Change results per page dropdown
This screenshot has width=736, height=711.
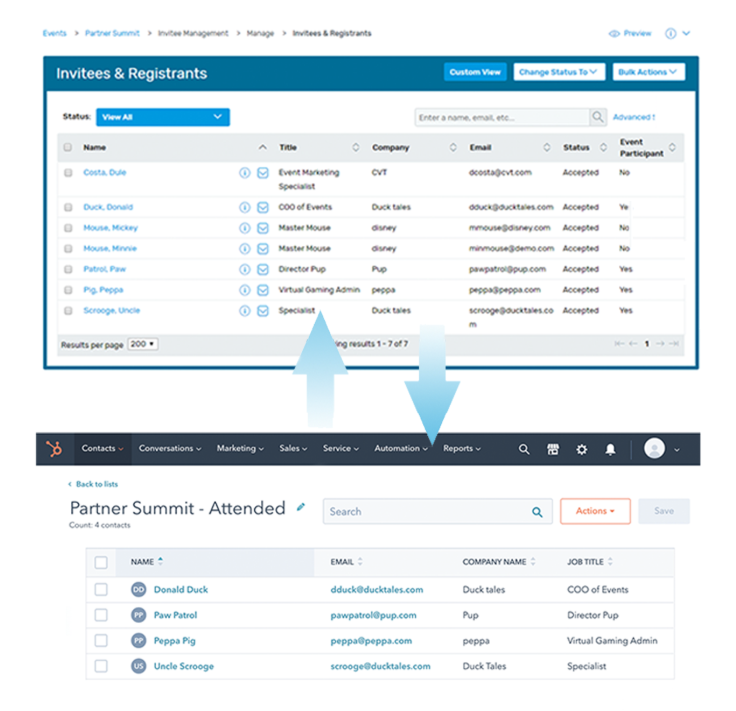coord(143,344)
